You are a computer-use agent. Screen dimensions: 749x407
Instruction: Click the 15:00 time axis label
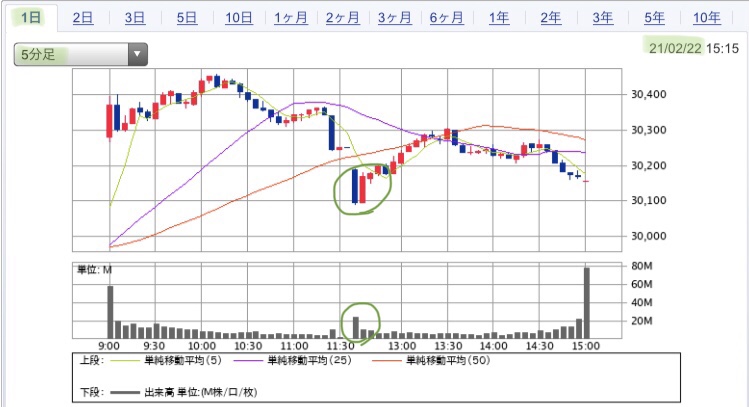[x=586, y=346]
